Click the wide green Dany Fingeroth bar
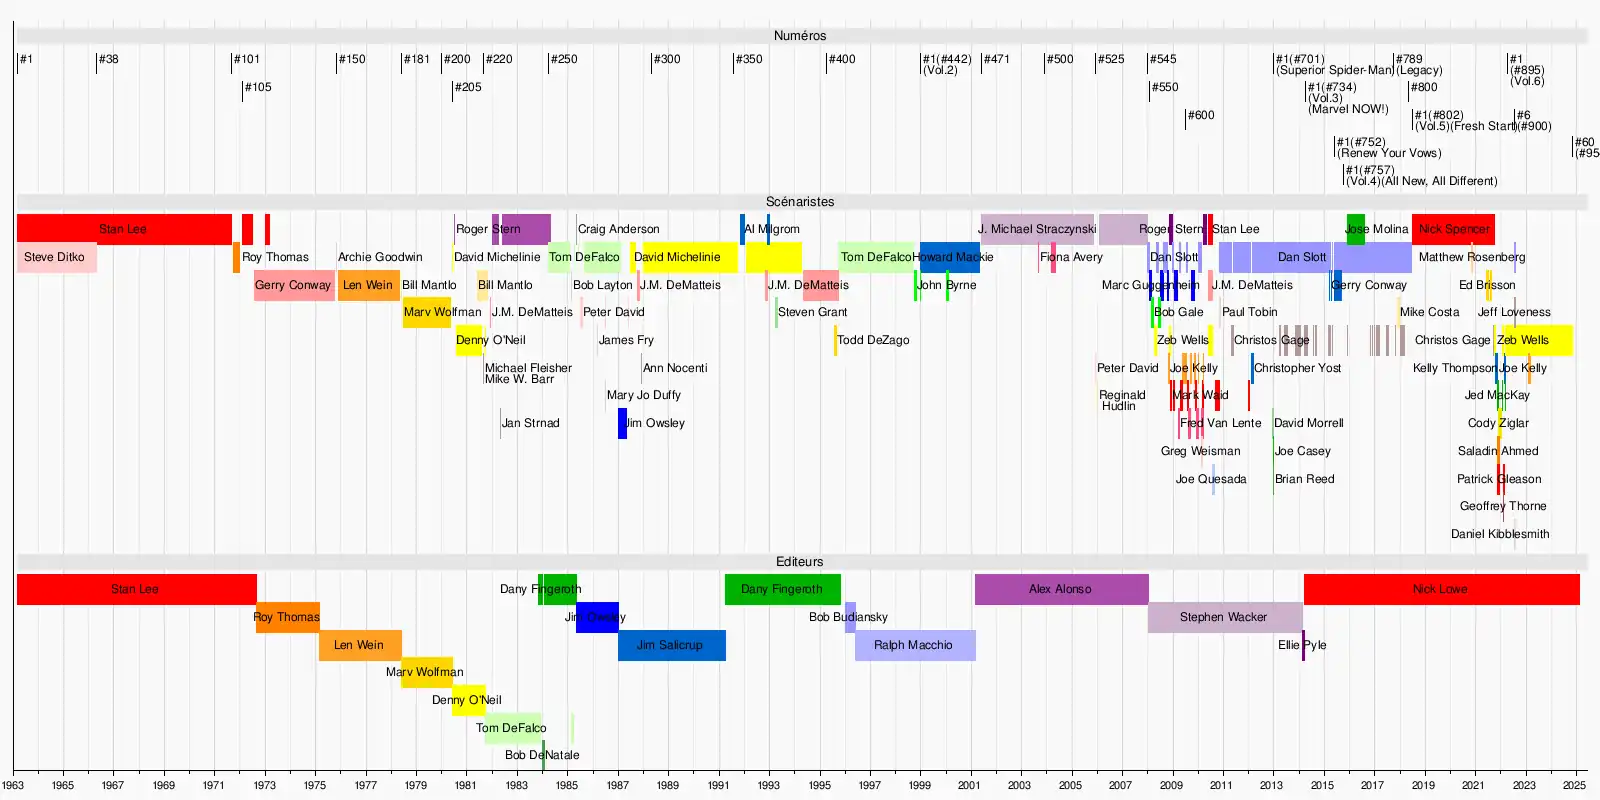Image resolution: width=1600 pixels, height=800 pixels. [x=782, y=589]
